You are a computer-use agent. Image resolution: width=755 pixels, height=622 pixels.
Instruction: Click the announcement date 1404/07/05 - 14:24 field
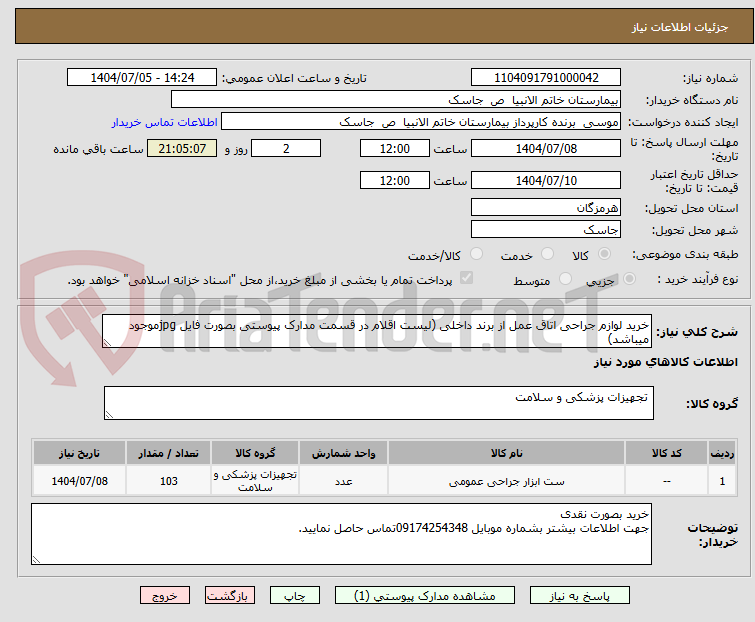click(142, 78)
